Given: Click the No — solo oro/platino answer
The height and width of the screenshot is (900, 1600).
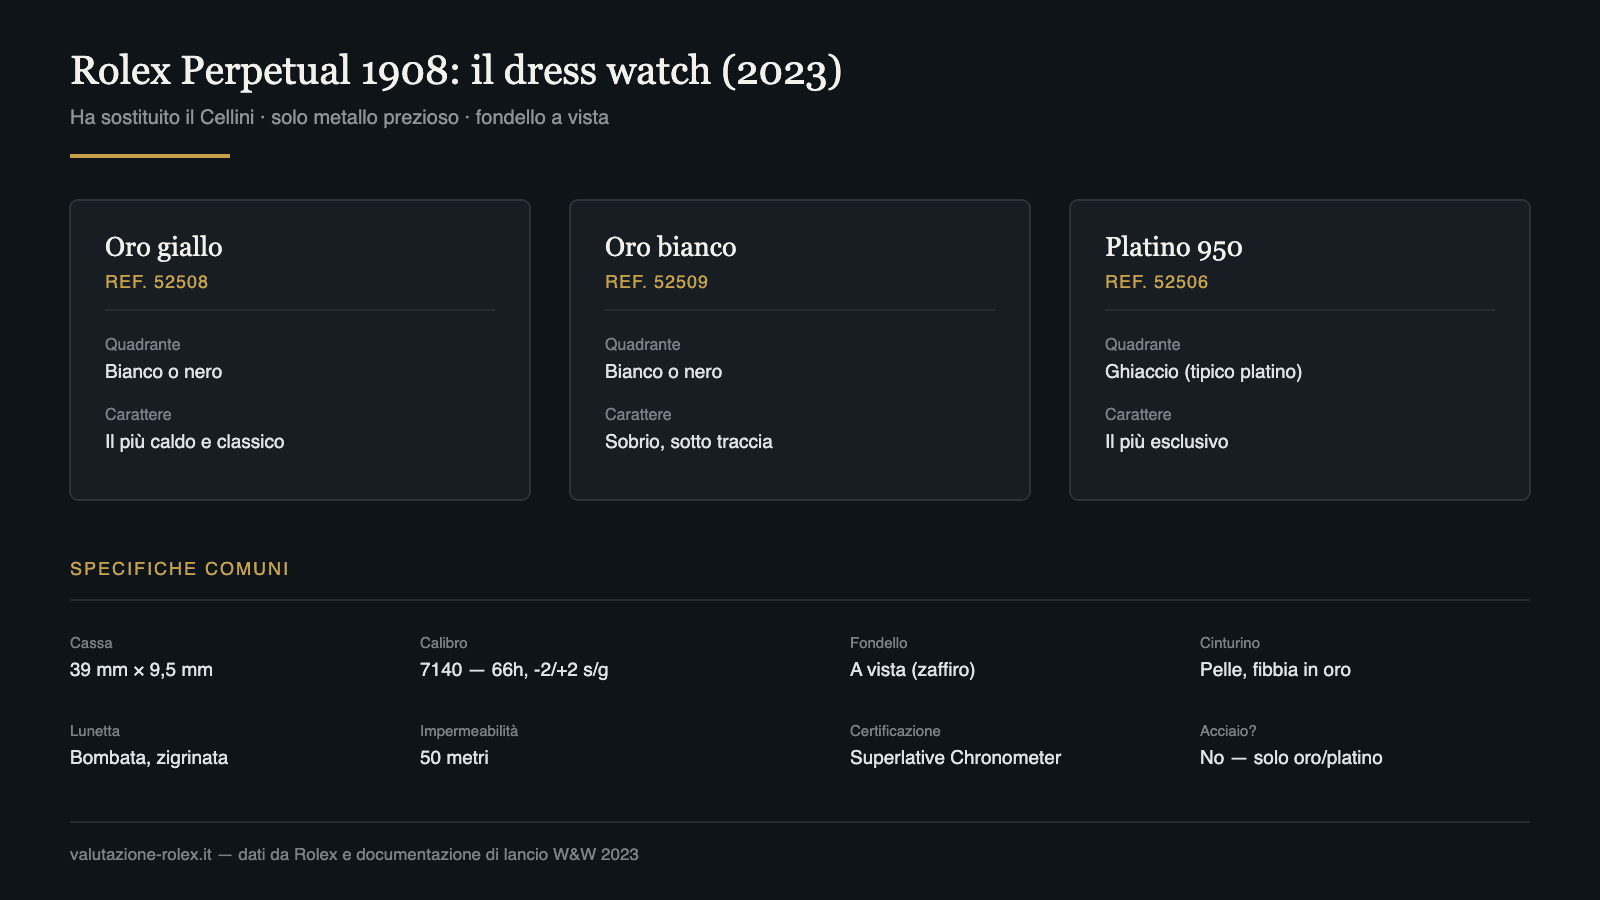Looking at the screenshot, I should tap(1291, 758).
